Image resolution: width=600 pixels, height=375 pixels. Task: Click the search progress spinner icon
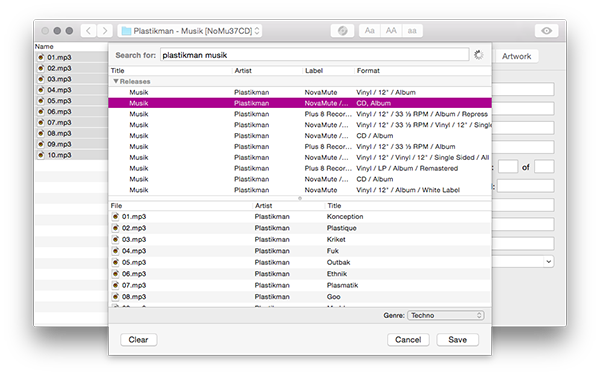pos(478,55)
